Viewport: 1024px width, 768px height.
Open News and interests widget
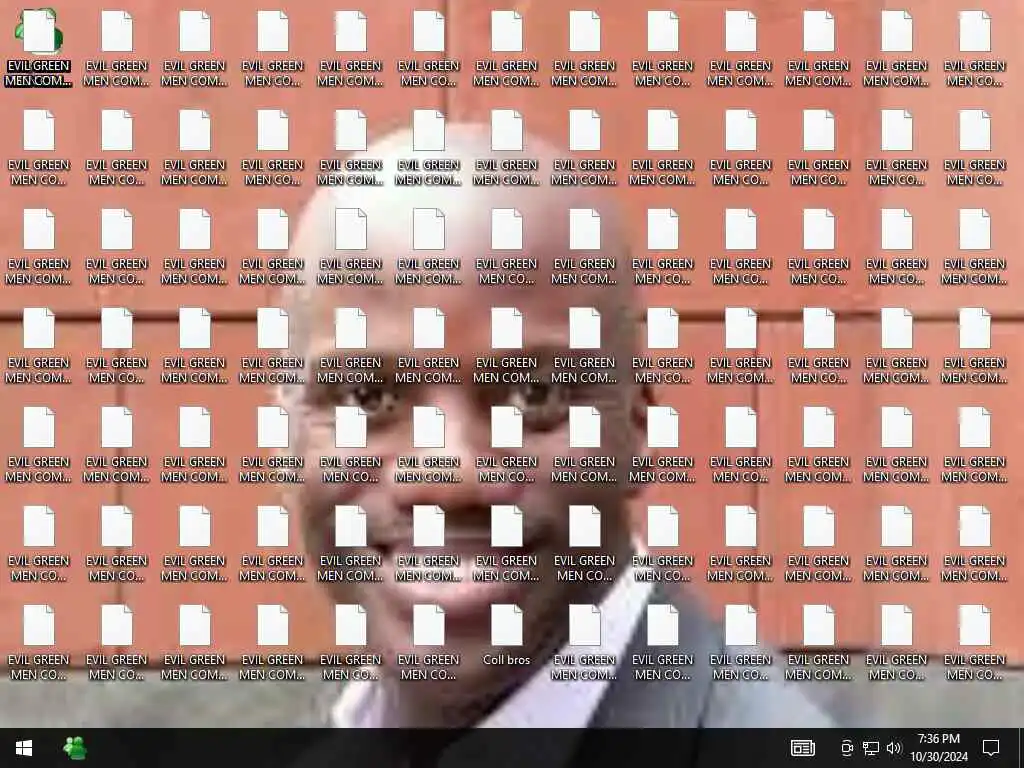click(x=803, y=748)
